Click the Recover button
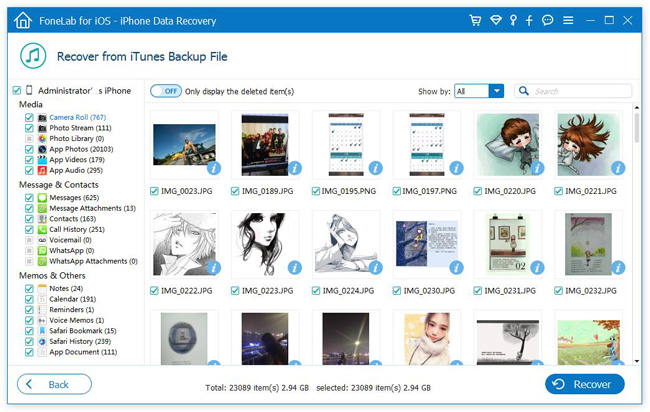Screen dimensions: 650x412 pos(585,384)
